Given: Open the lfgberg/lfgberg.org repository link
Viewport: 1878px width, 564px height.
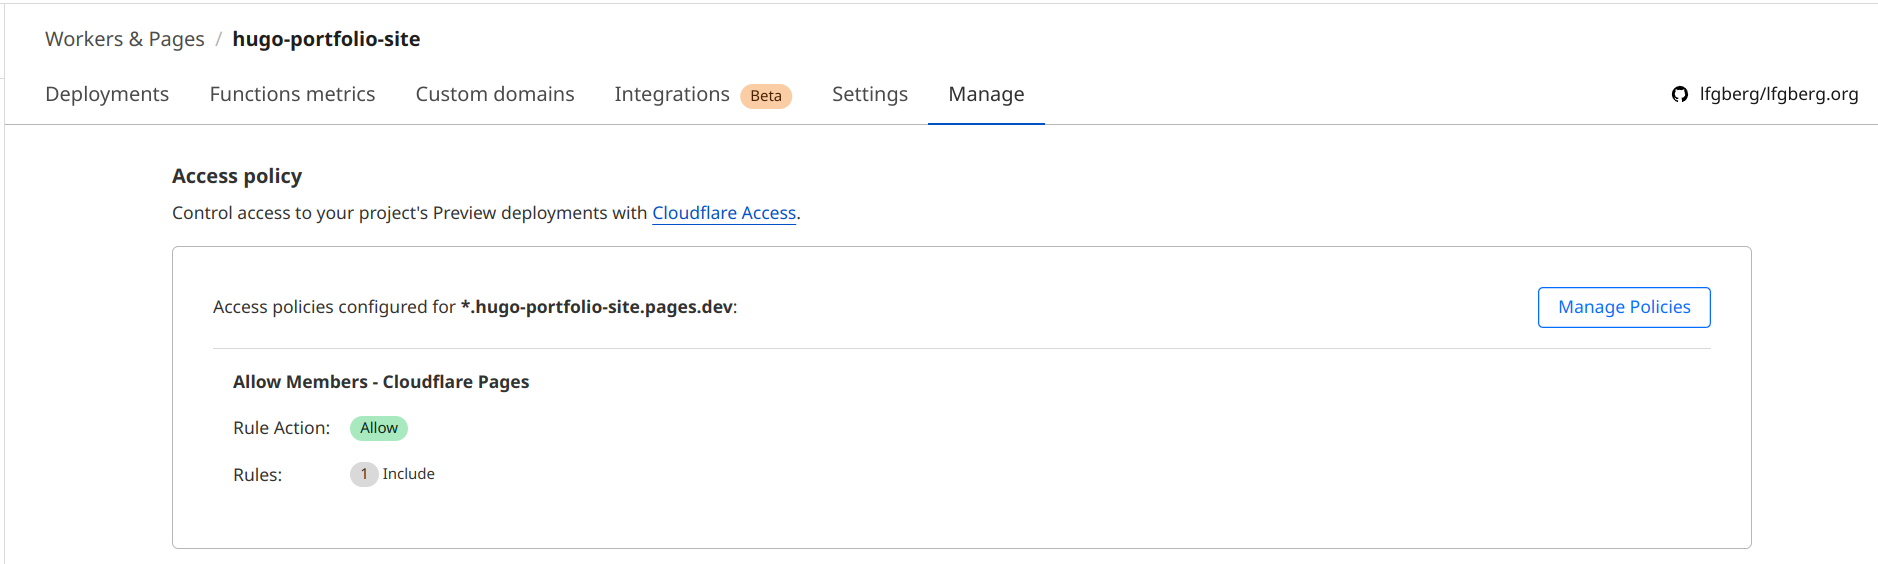Looking at the screenshot, I should [x=1778, y=94].
